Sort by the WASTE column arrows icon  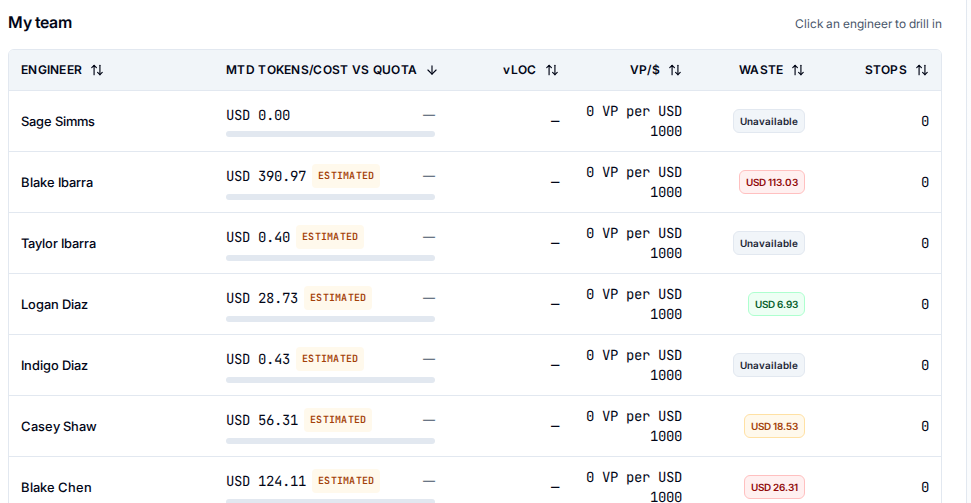pos(798,70)
